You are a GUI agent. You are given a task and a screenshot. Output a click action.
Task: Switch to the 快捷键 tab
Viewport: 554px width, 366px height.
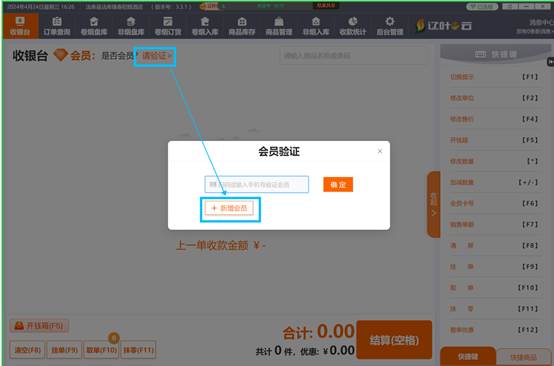pyautogui.click(x=468, y=356)
